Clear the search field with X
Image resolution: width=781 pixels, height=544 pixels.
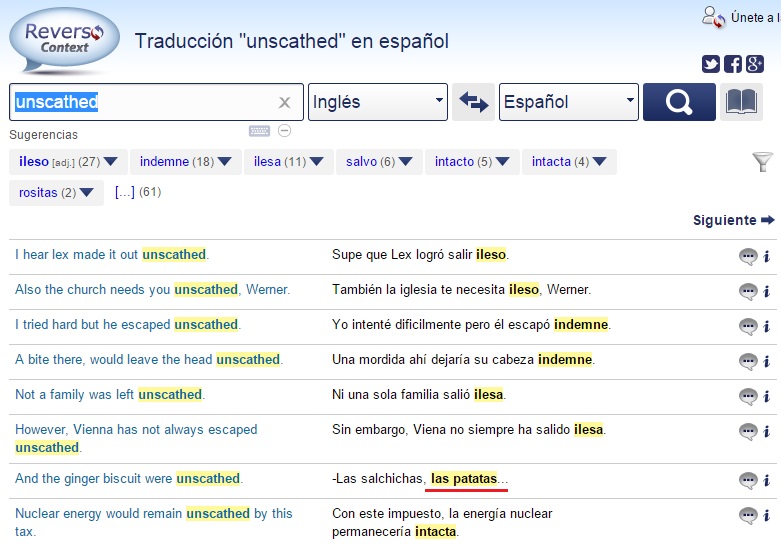pos(284,102)
